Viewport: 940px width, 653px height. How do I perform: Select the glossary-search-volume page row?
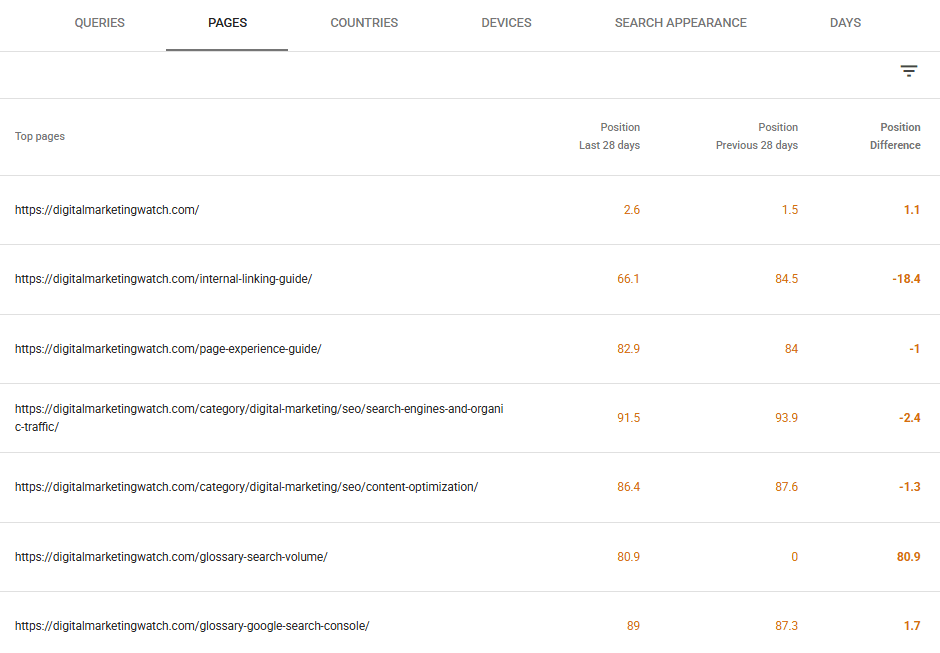tap(470, 557)
